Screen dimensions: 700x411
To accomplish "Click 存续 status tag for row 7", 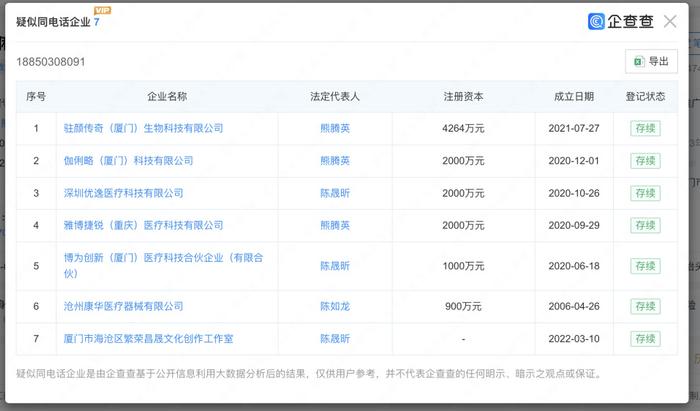I will click(646, 339).
